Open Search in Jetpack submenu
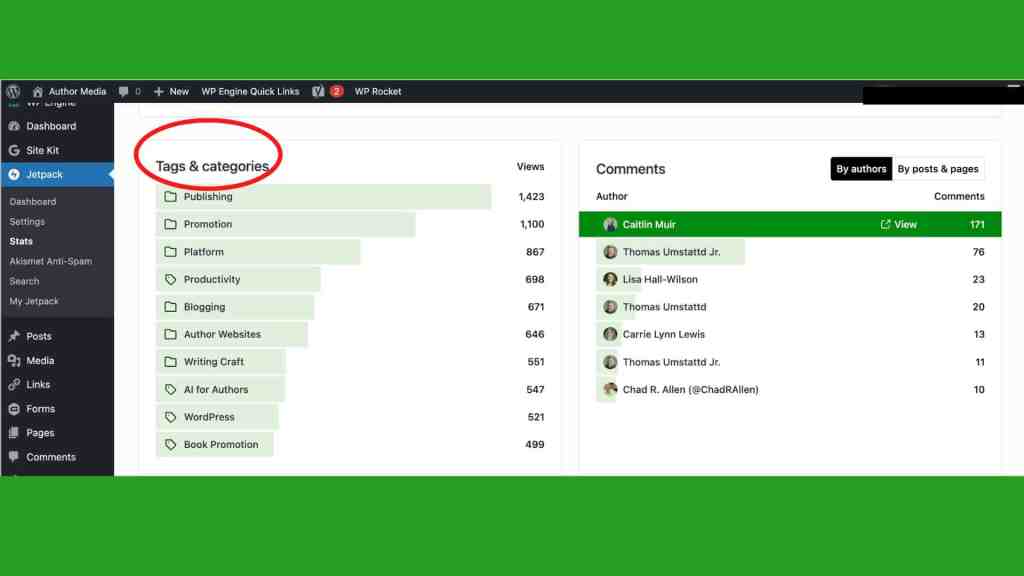The image size is (1024, 576). (24, 281)
